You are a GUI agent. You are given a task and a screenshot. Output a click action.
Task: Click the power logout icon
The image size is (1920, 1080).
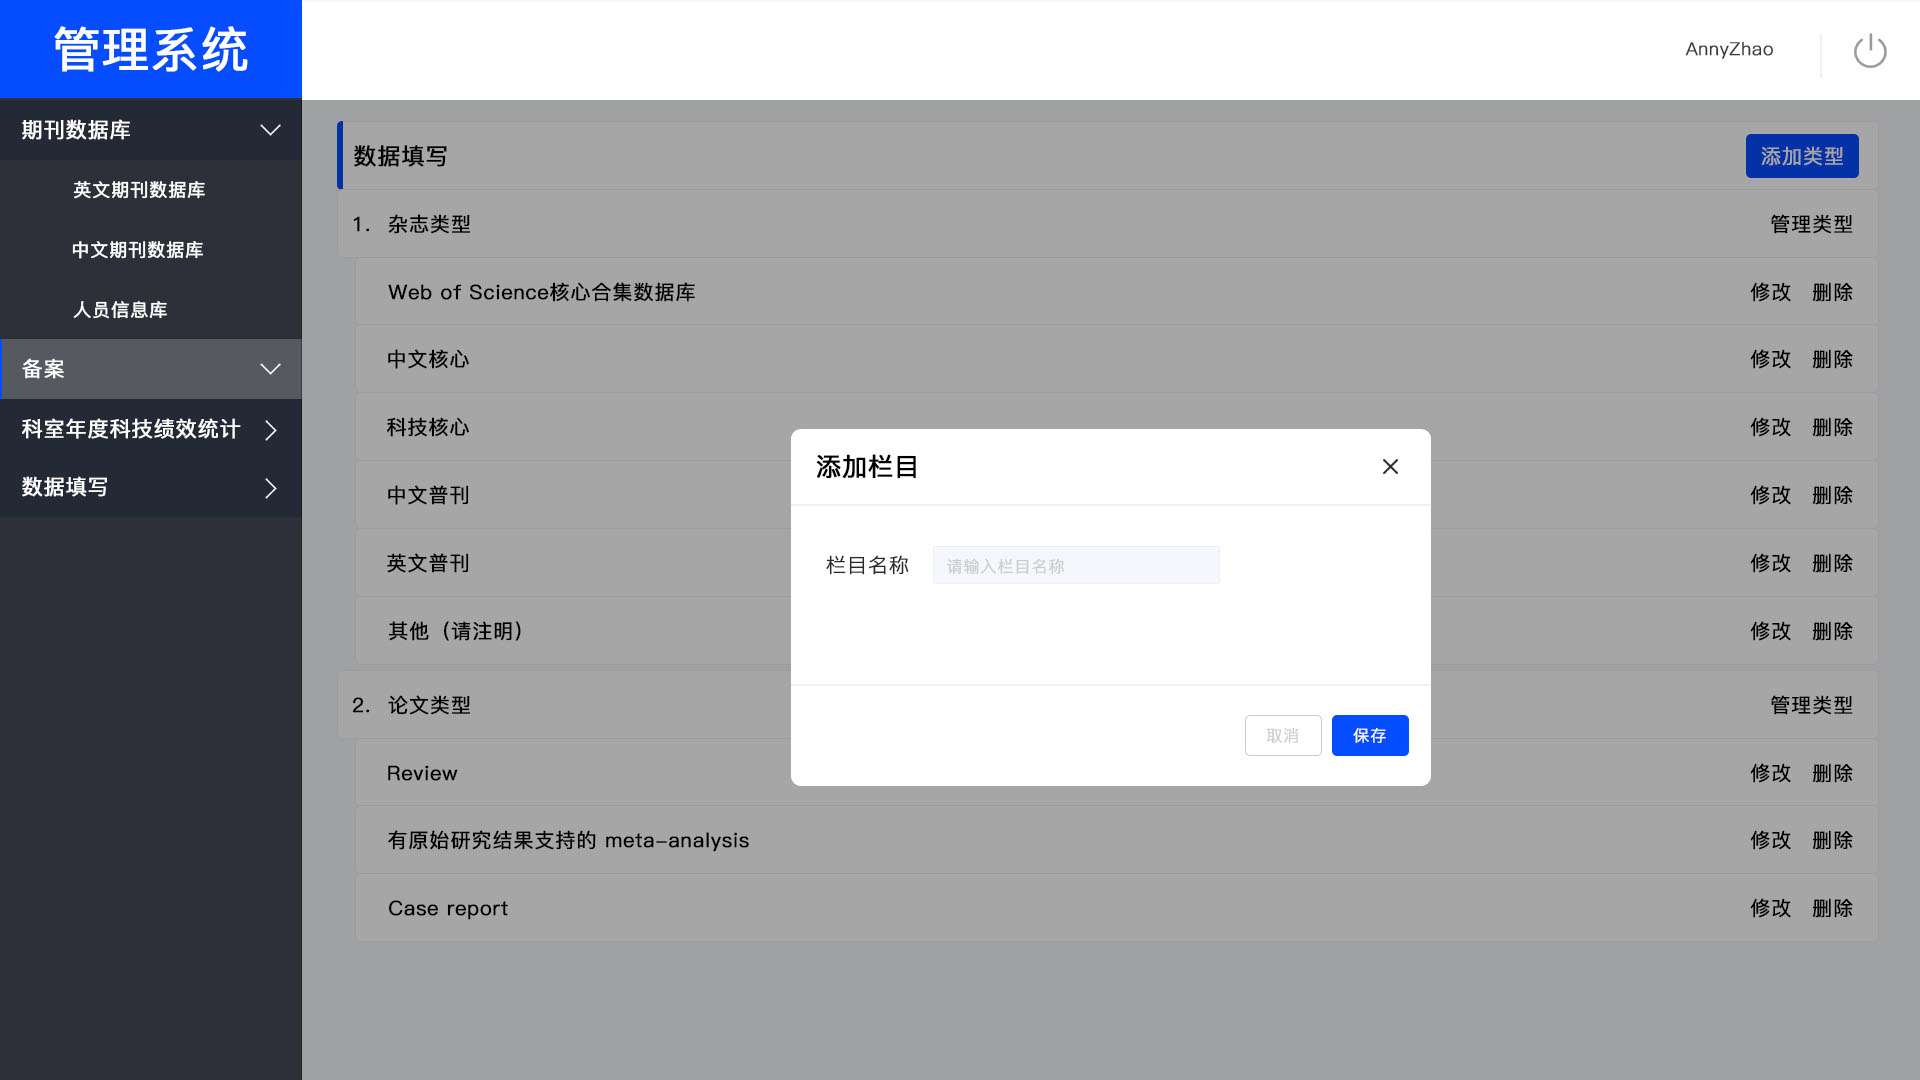[1869, 50]
